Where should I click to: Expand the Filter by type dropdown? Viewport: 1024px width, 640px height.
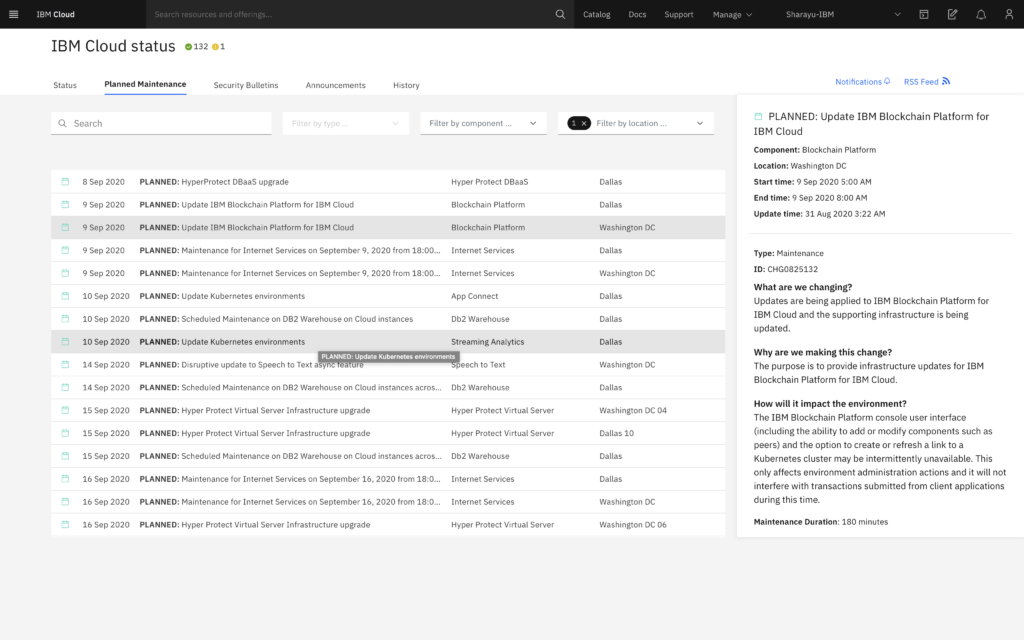[345, 123]
